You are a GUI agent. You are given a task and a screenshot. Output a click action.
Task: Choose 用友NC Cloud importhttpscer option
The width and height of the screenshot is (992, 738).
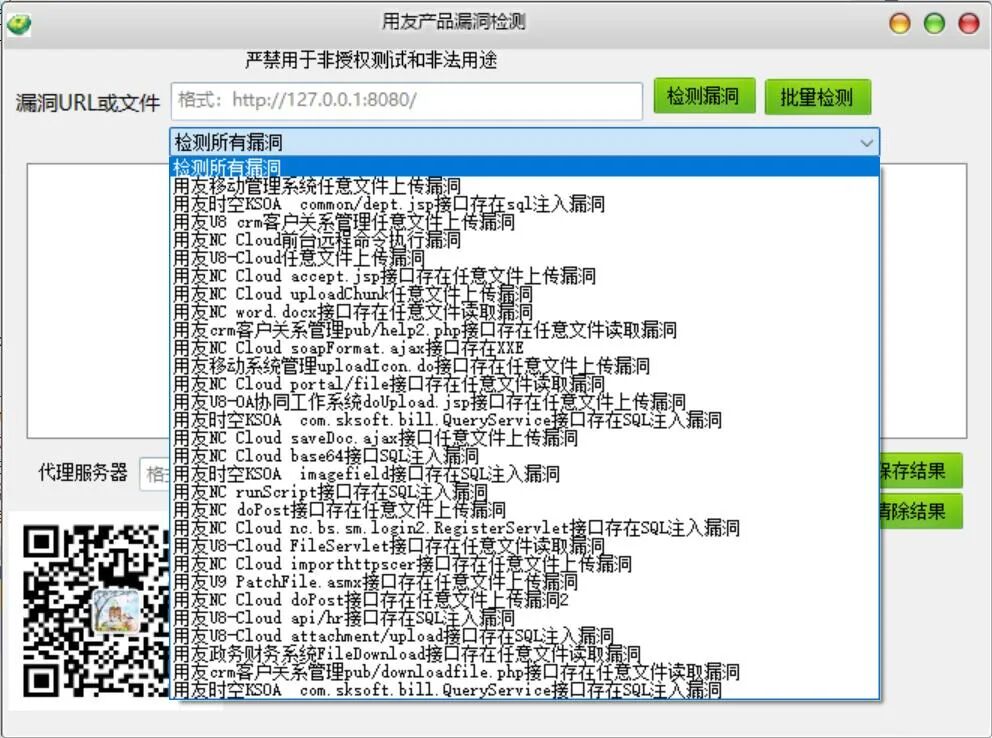pos(524,564)
